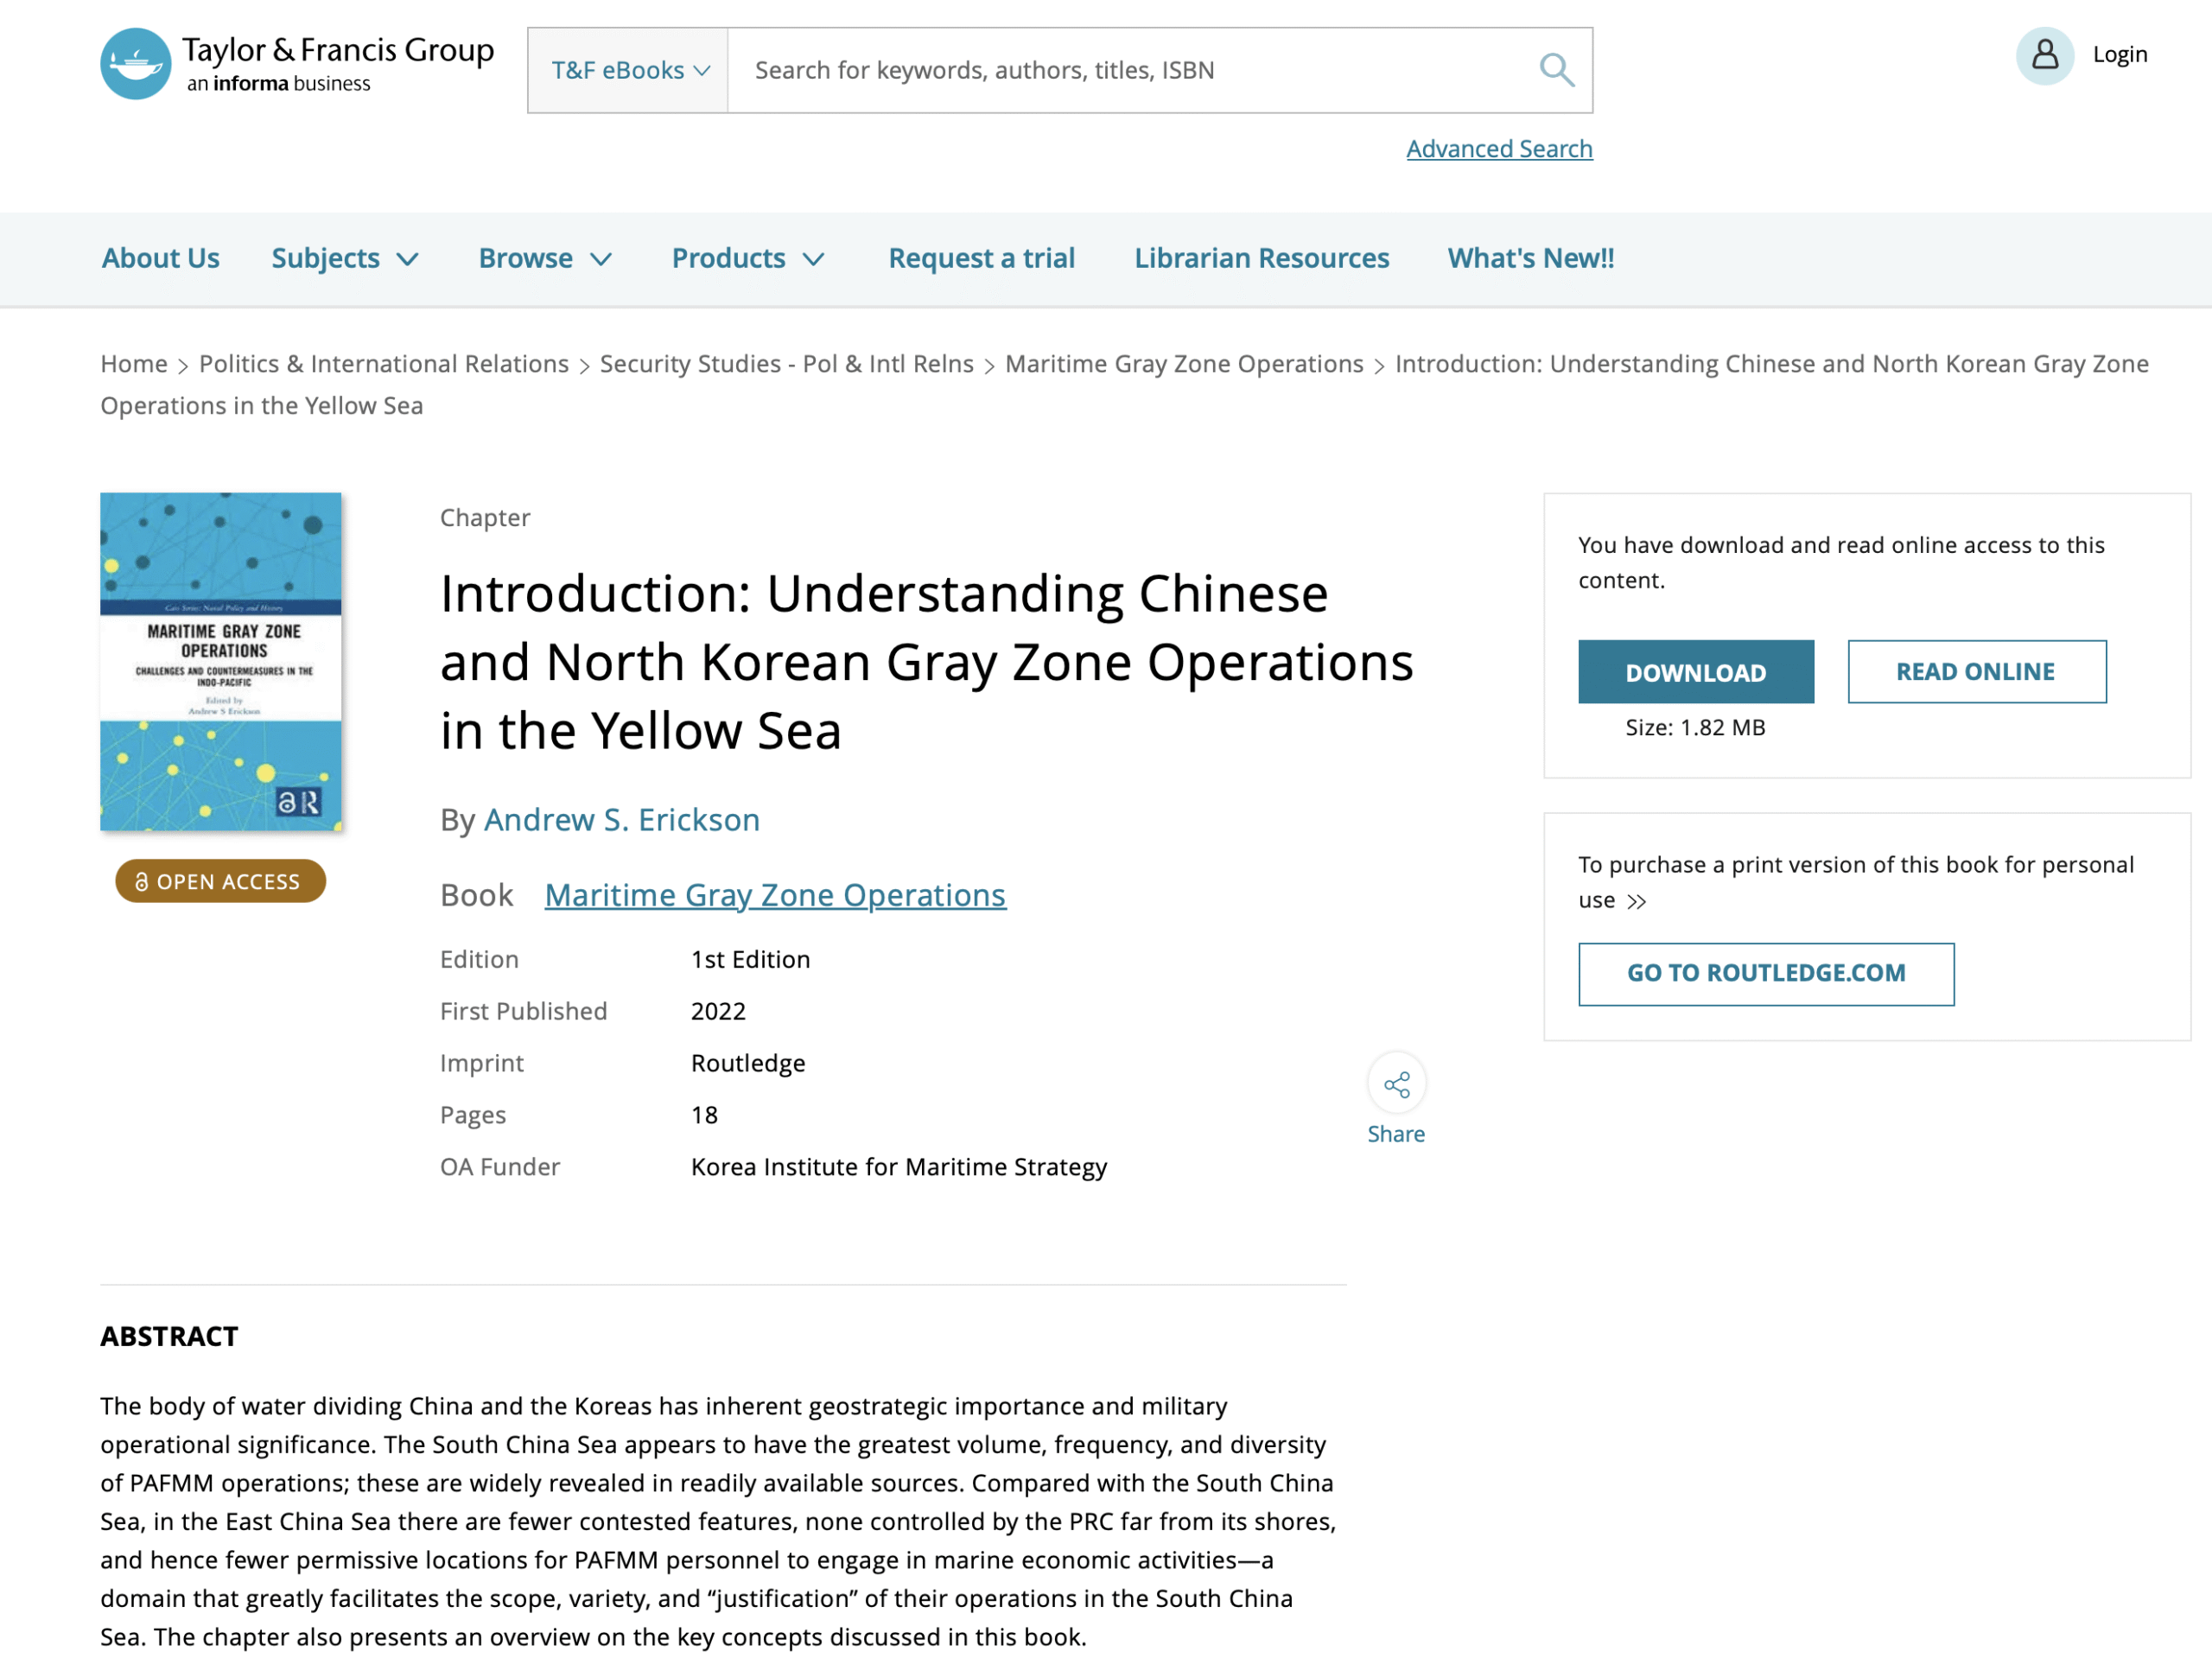Click the double-arrow icon beside 'use'
The width and height of the screenshot is (2212, 1658).
[x=1637, y=901]
